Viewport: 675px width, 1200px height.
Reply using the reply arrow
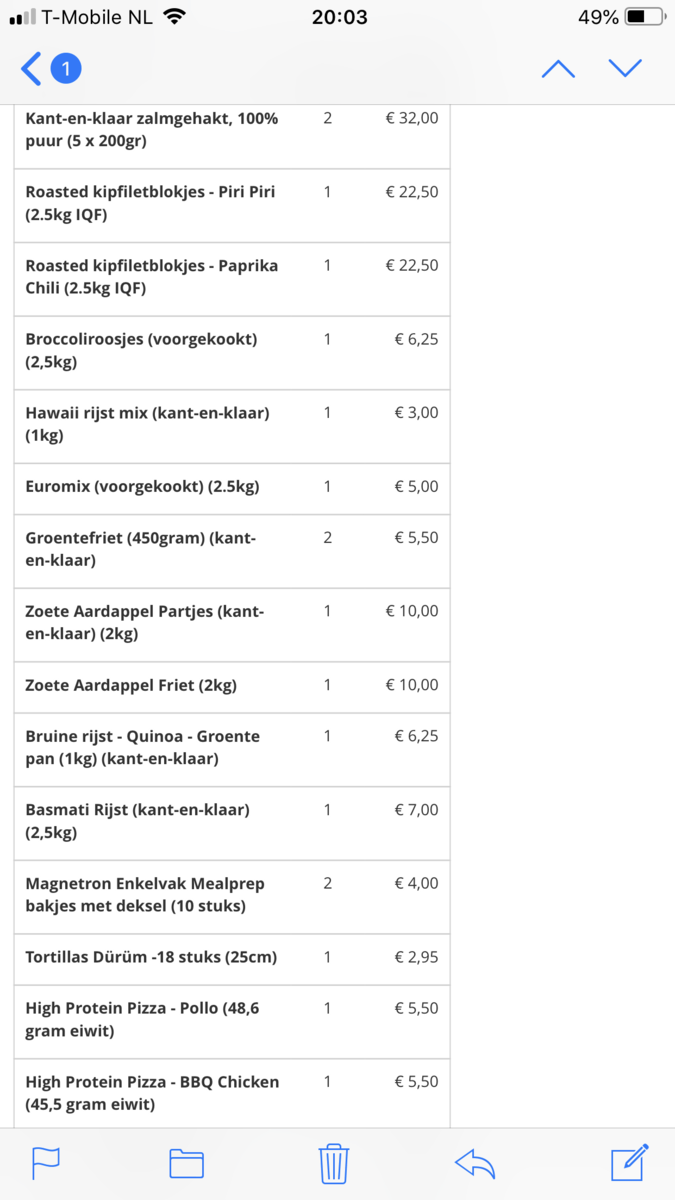click(475, 1163)
